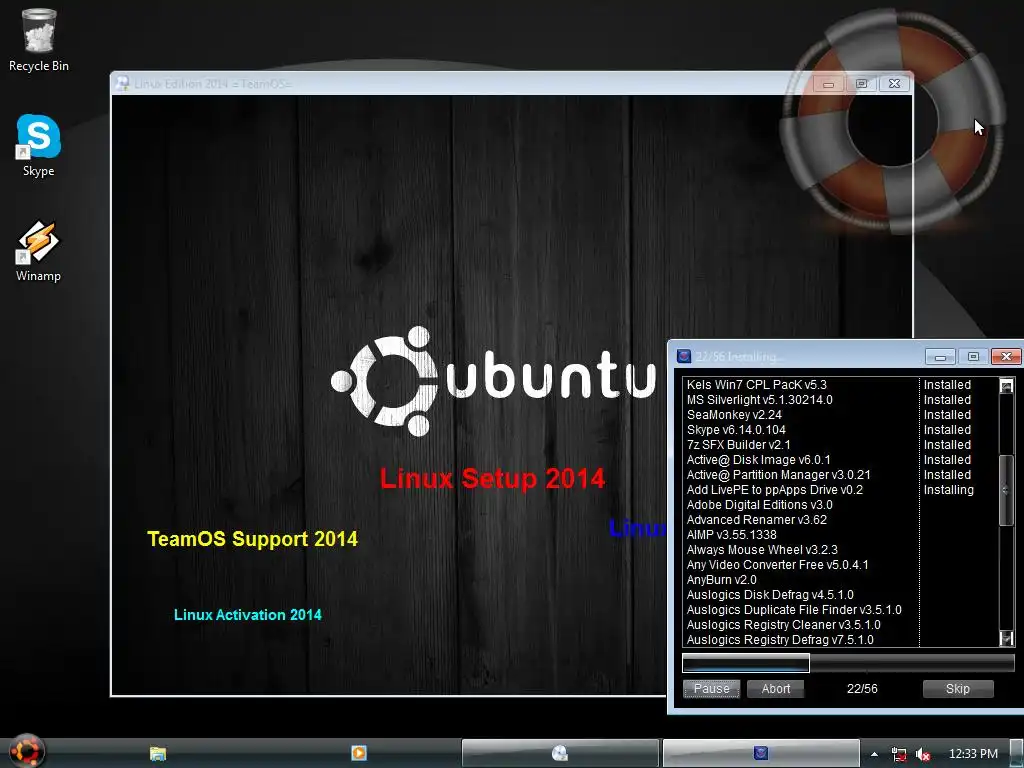
Task: Minimize the Linux Edition 2014 window
Action: click(x=828, y=84)
